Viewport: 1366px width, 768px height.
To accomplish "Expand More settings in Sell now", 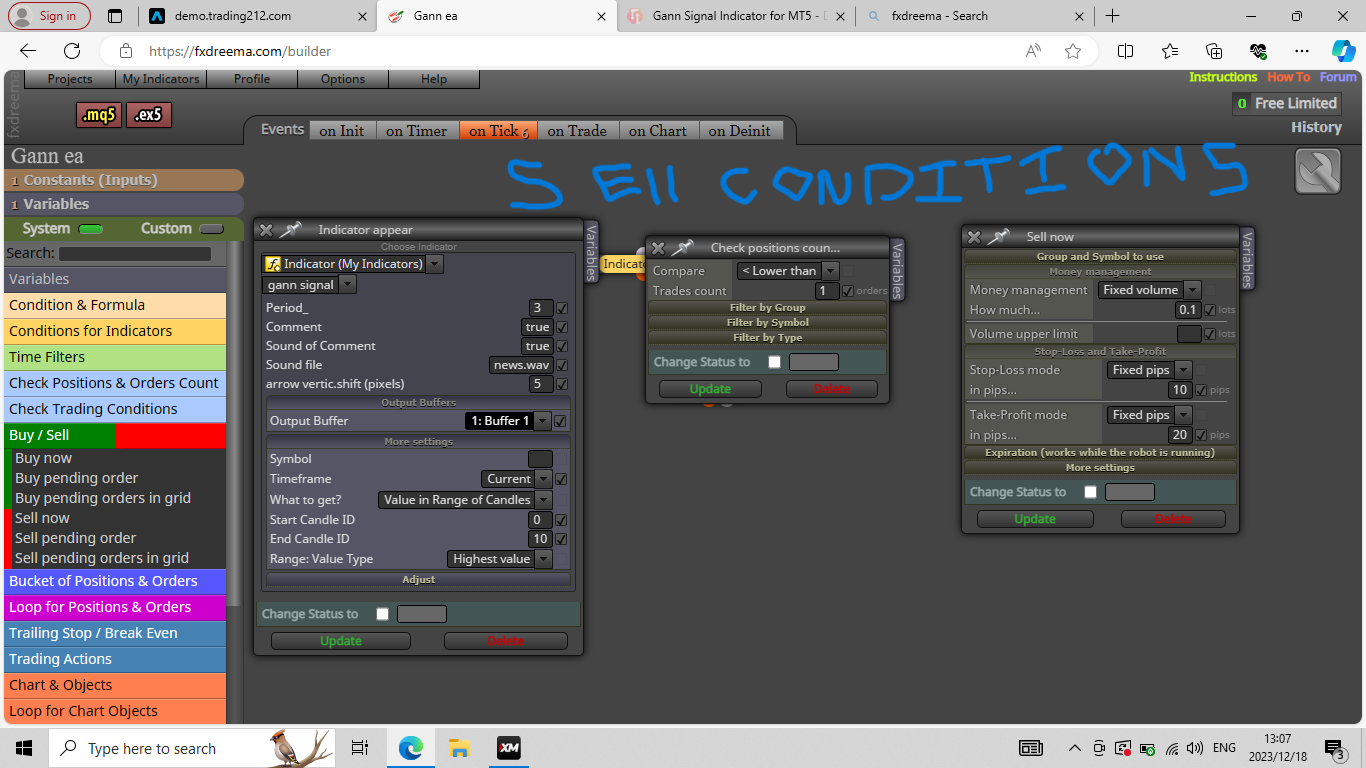I will [x=1099, y=467].
